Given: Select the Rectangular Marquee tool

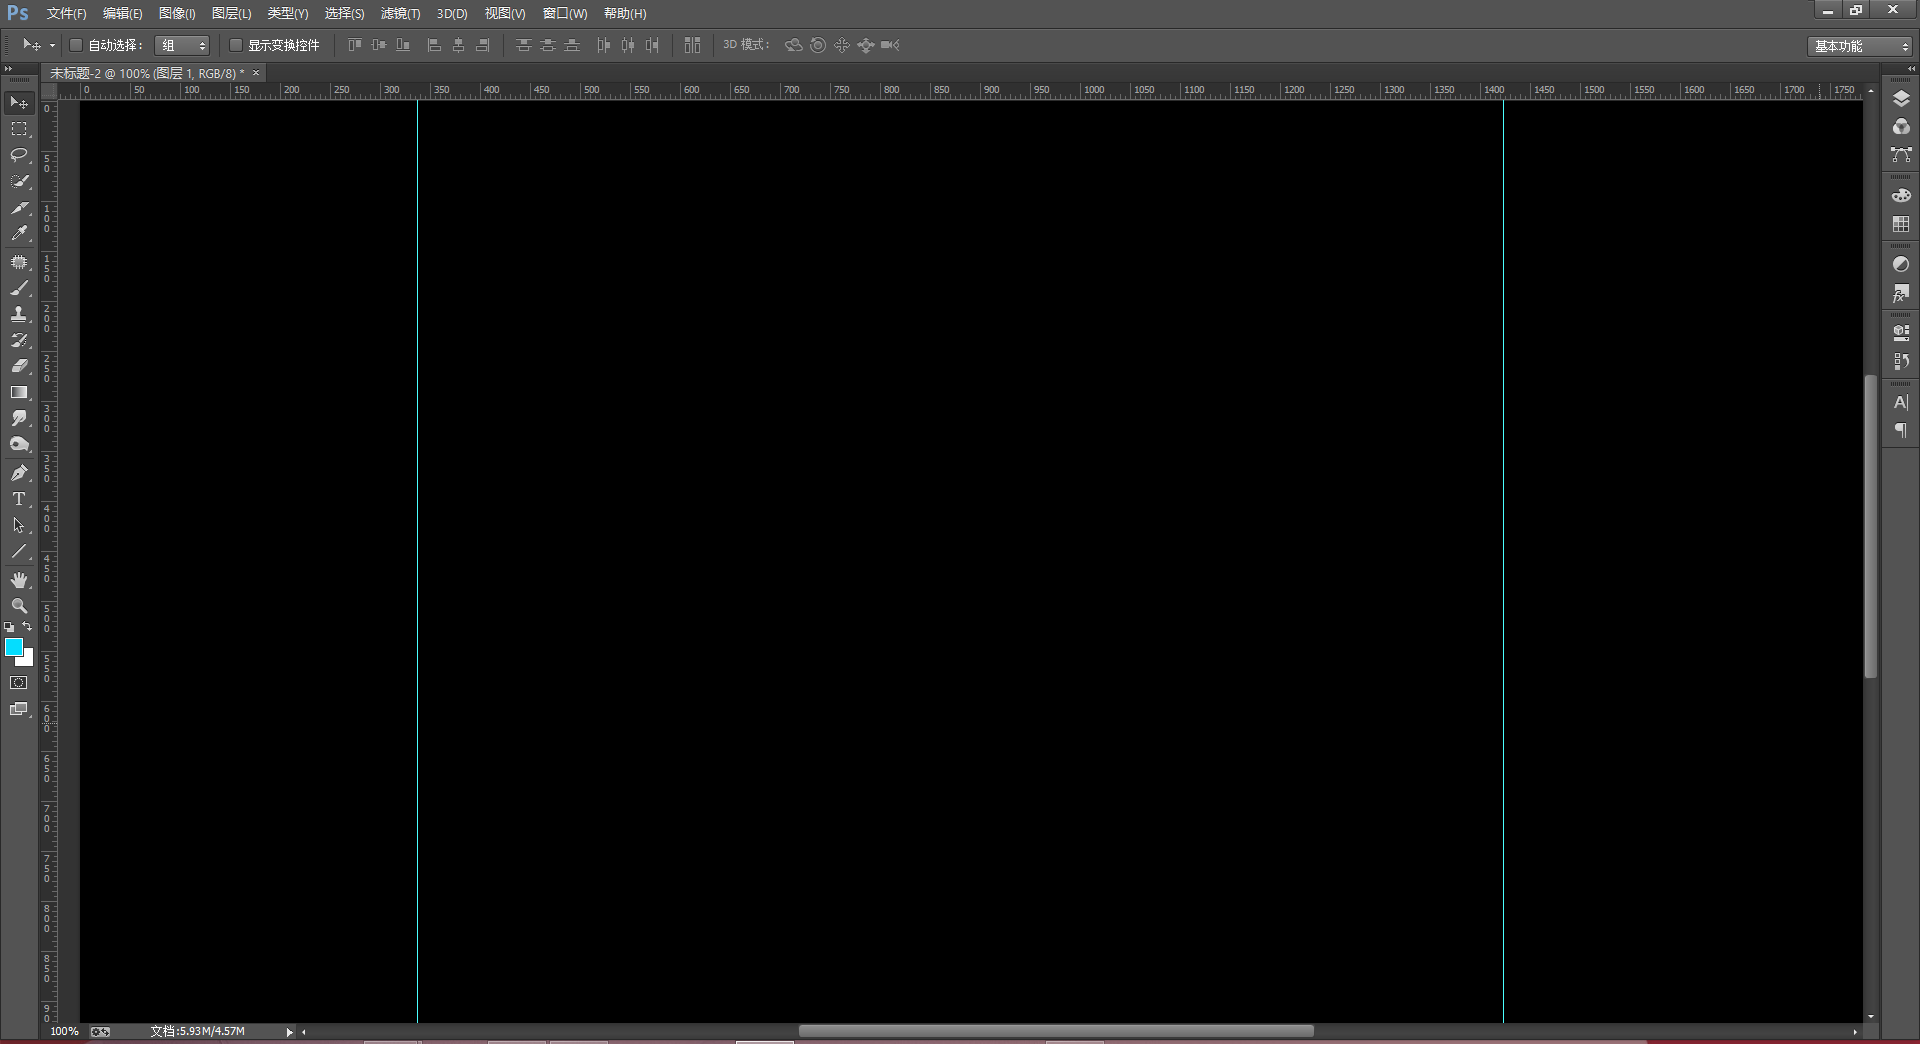Looking at the screenshot, I should 19,129.
